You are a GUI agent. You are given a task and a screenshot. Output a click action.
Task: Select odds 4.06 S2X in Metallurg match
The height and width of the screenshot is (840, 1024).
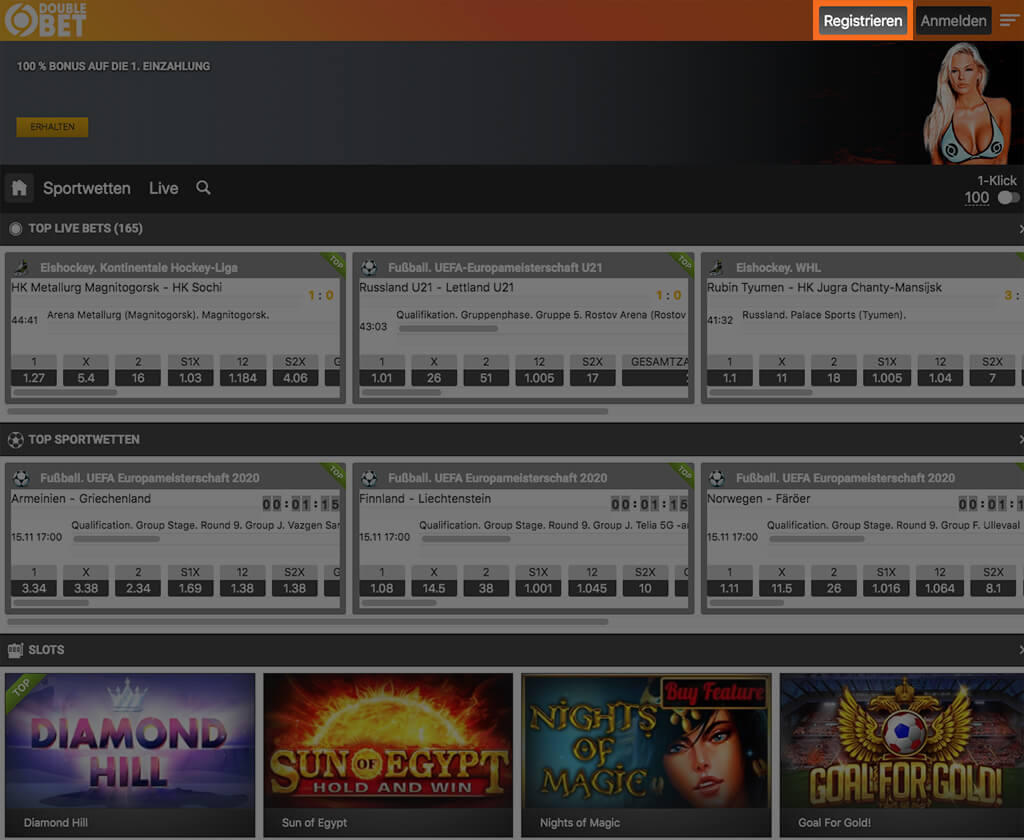[295, 378]
